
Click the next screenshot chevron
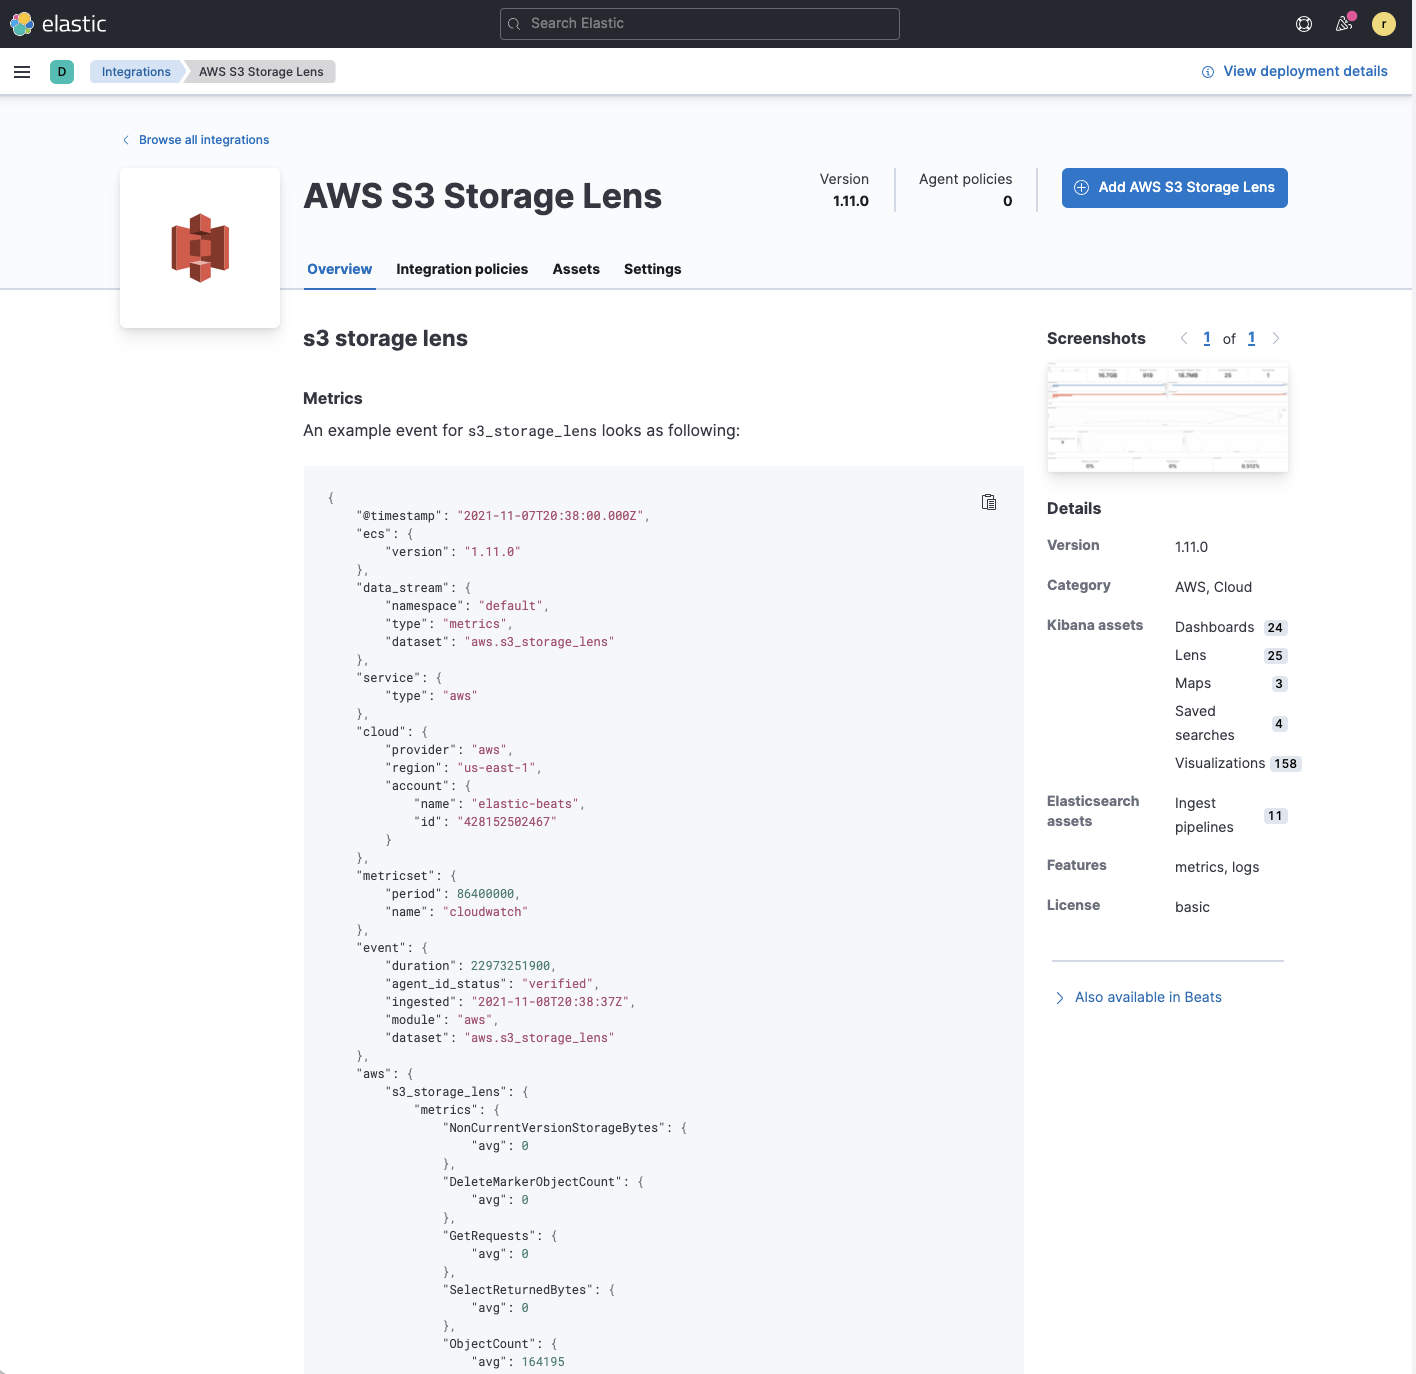pos(1276,338)
